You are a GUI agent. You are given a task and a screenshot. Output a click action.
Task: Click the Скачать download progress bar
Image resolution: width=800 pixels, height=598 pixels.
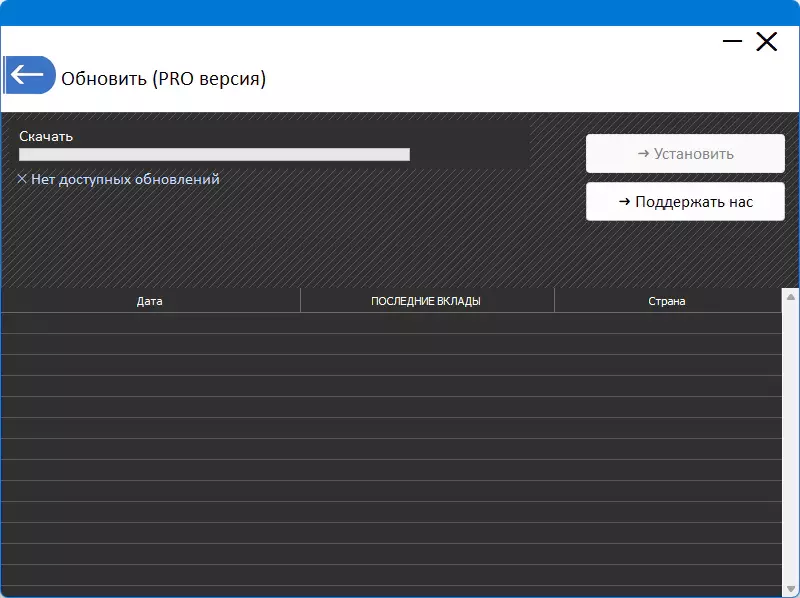pyautogui.click(x=214, y=155)
